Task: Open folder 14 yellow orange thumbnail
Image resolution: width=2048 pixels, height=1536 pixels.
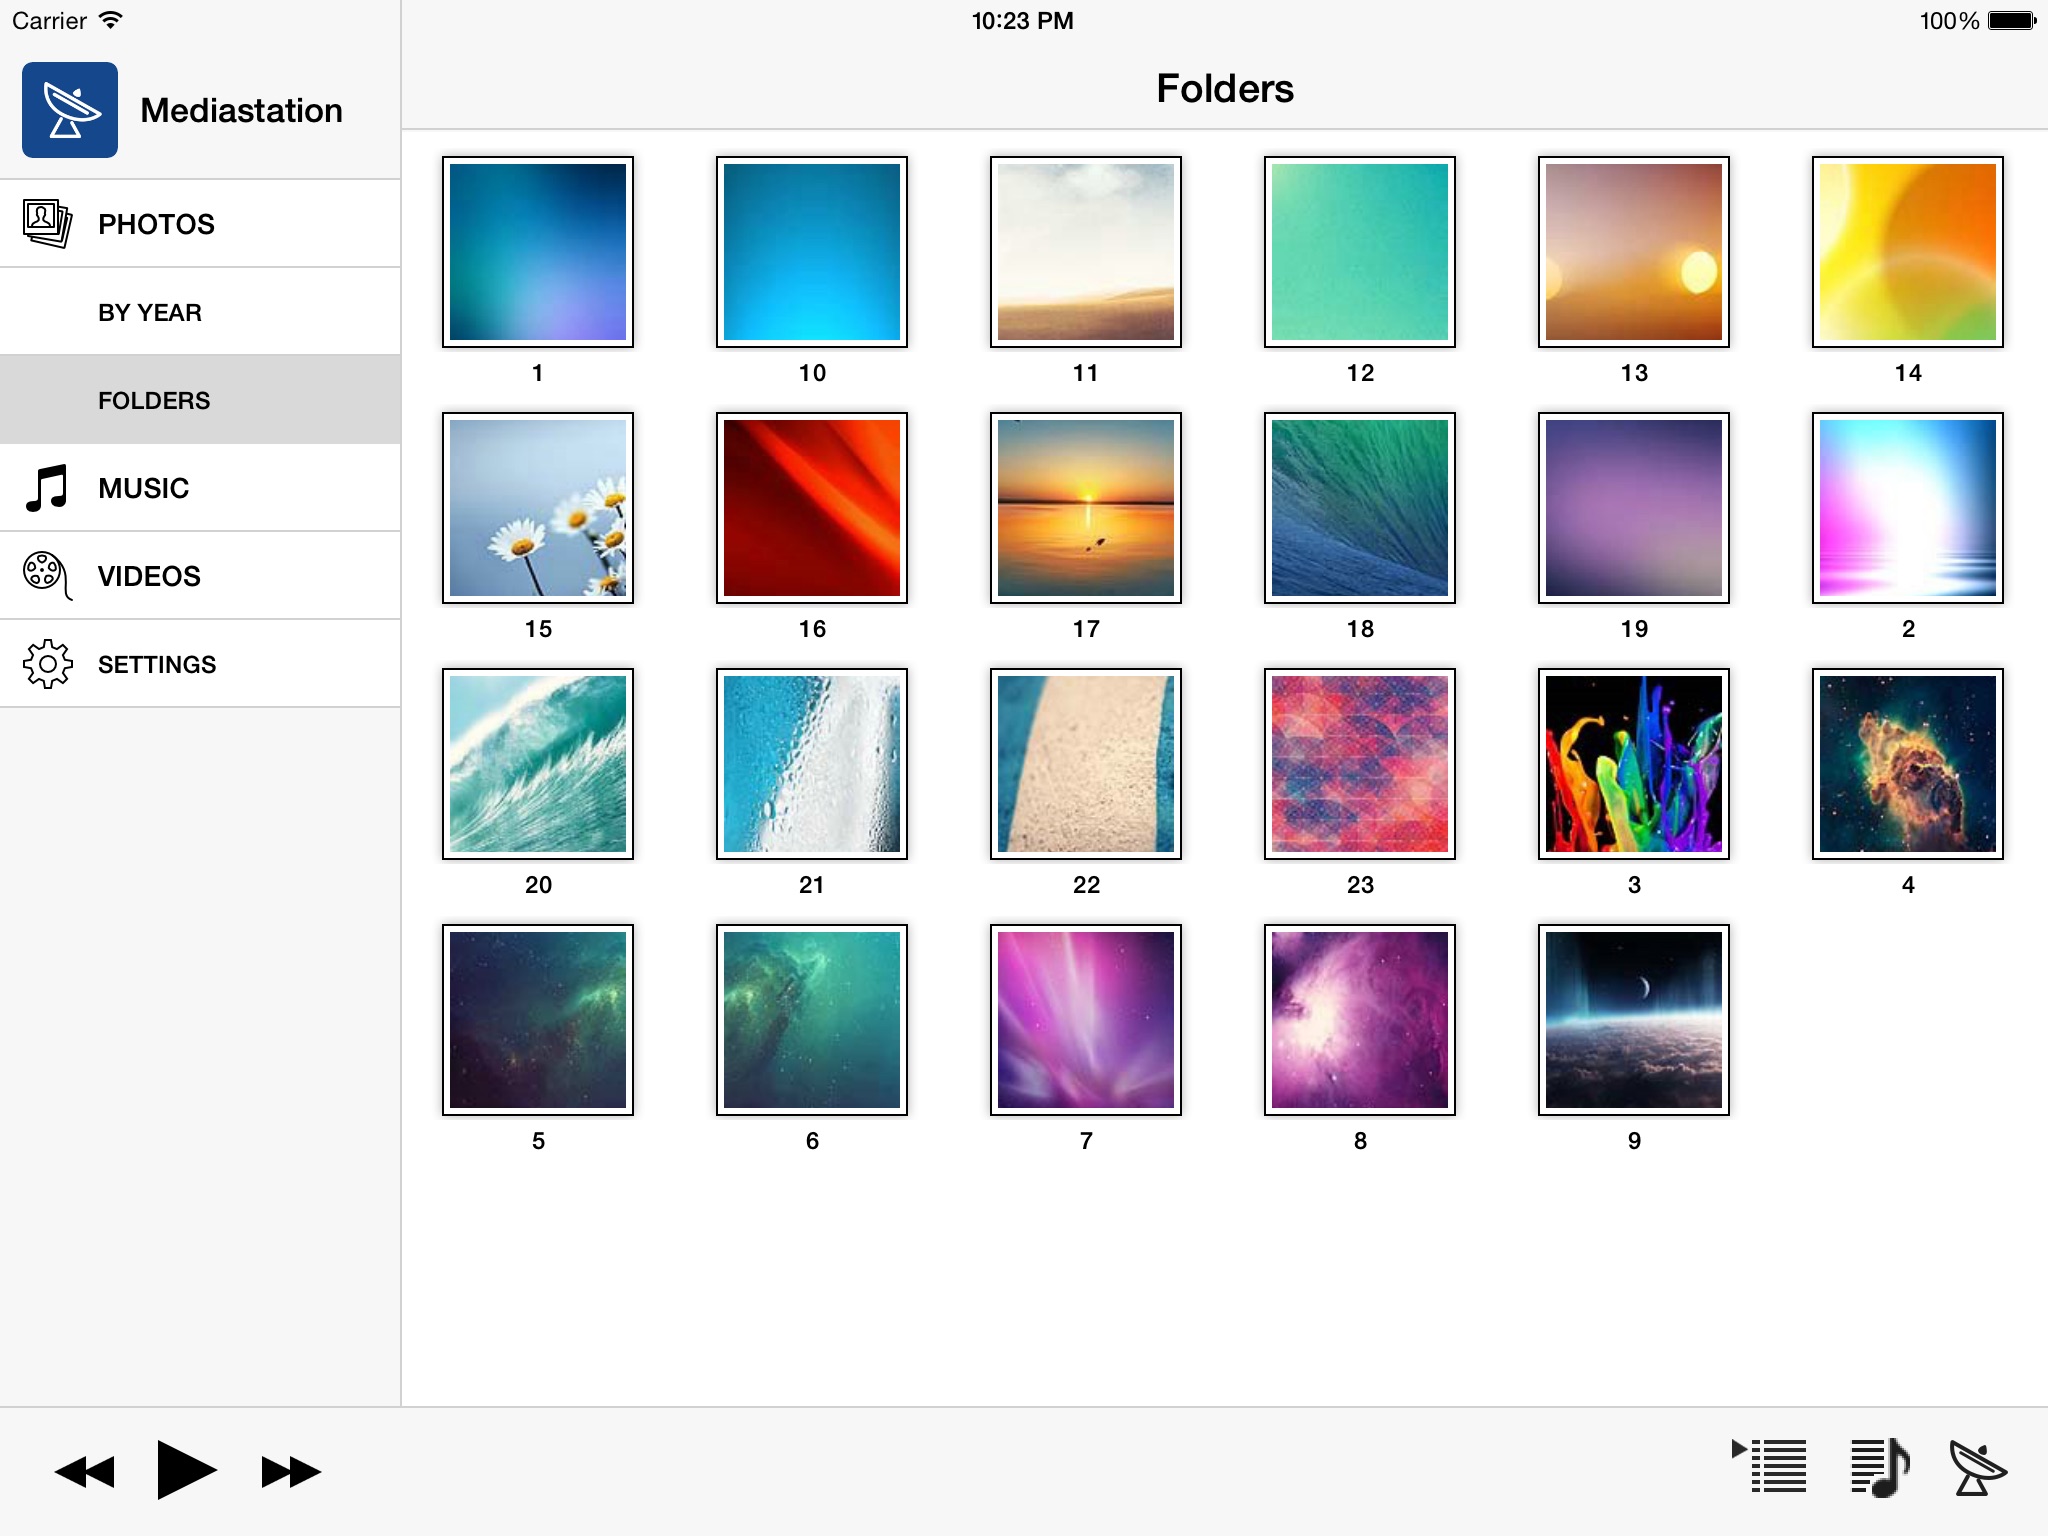Action: pyautogui.click(x=1908, y=252)
